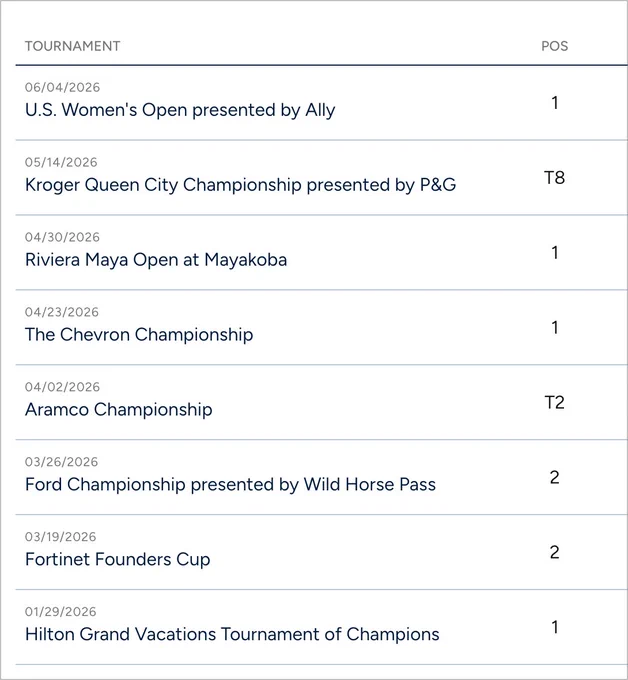The height and width of the screenshot is (680, 628).
Task: Click date 03/26/2026 above Ford Championship
Action: pyautogui.click(x=62, y=462)
